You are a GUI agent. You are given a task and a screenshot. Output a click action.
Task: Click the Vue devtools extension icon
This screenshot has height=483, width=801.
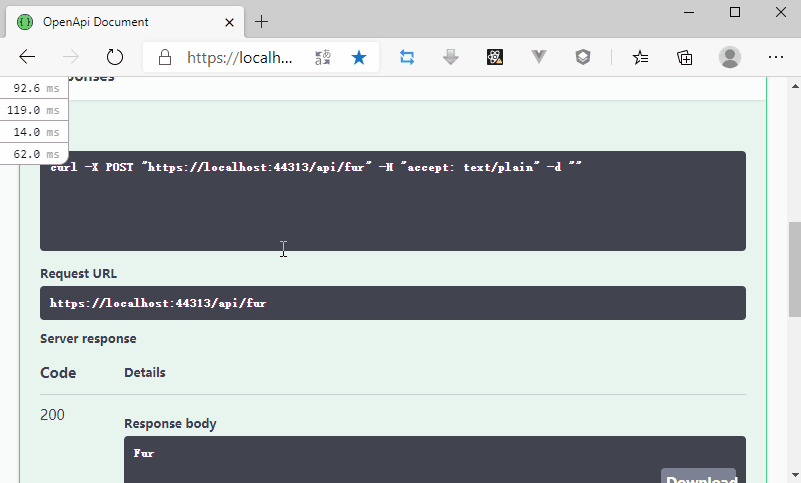(x=539, y=57)
